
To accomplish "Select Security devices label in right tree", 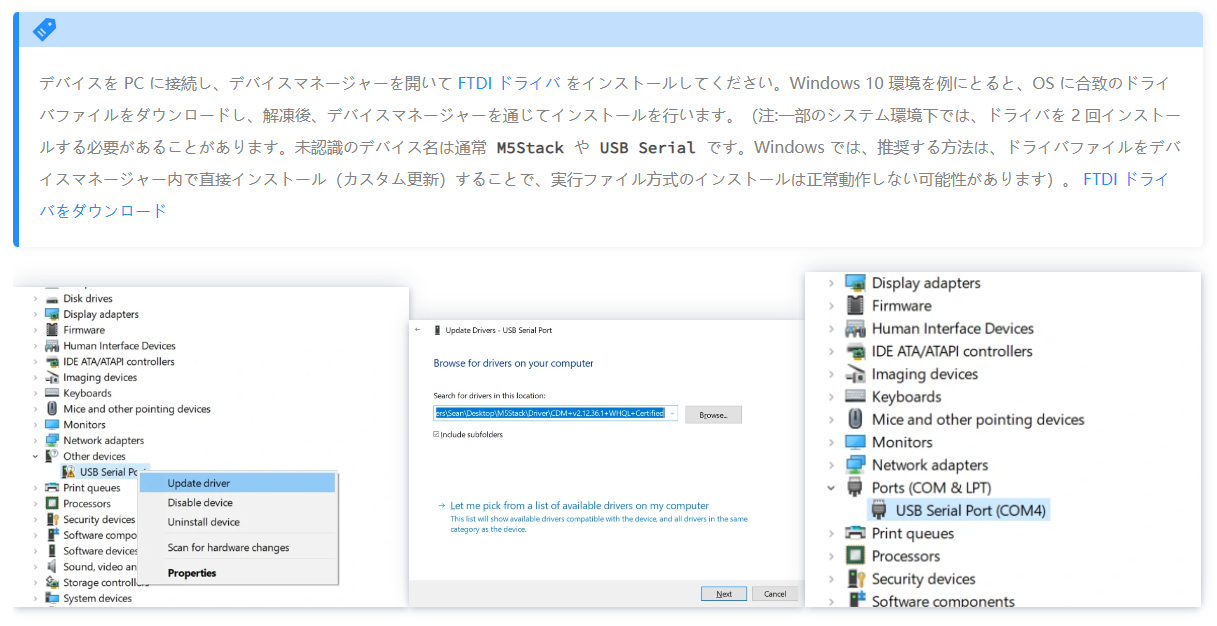I will click(x=924, y=579).
